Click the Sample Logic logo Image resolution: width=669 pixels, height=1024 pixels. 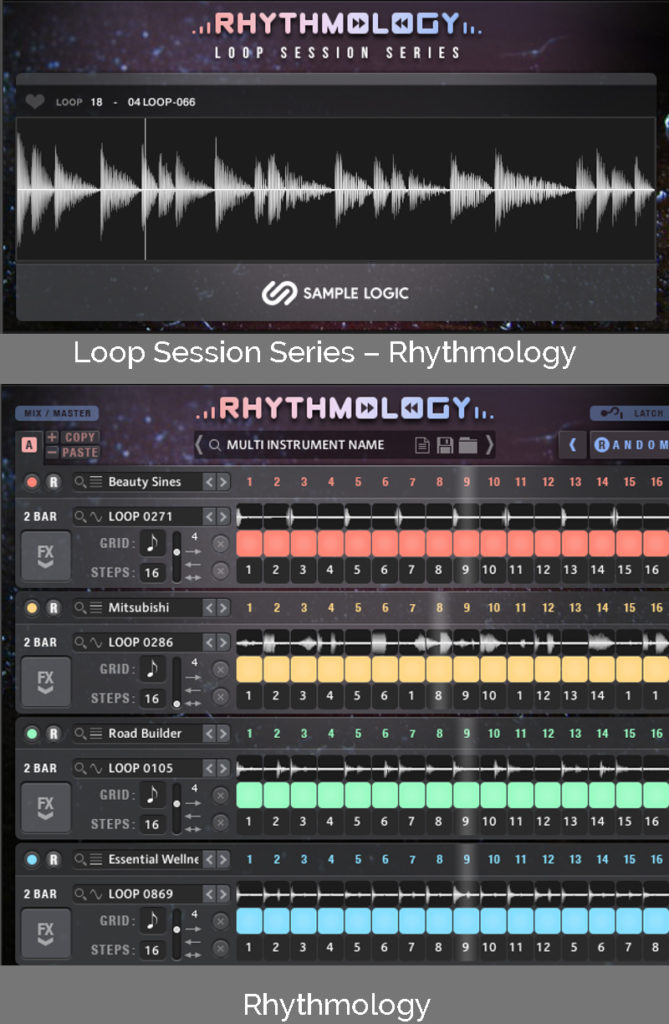point(335,293)
